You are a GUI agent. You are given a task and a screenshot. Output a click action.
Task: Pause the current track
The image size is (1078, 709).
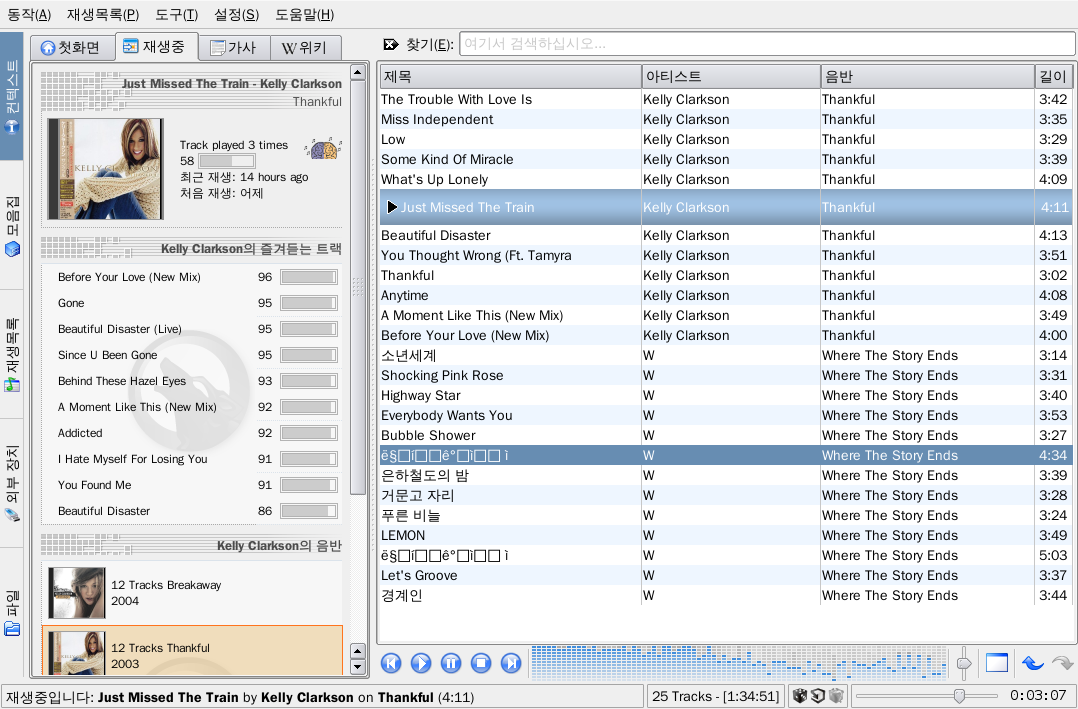pos(451,663)
